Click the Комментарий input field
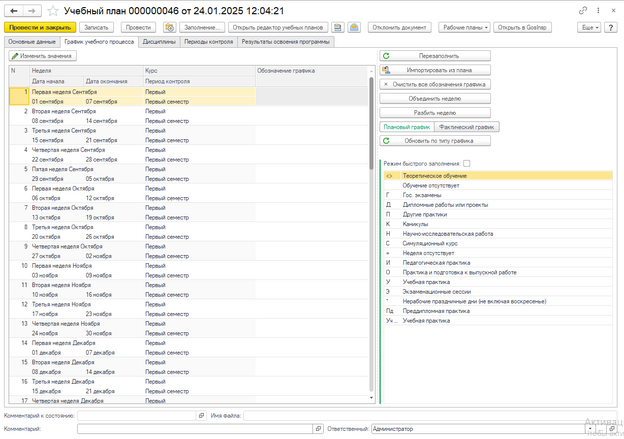This screenshot has width=624, height=439. coord(198,428)
